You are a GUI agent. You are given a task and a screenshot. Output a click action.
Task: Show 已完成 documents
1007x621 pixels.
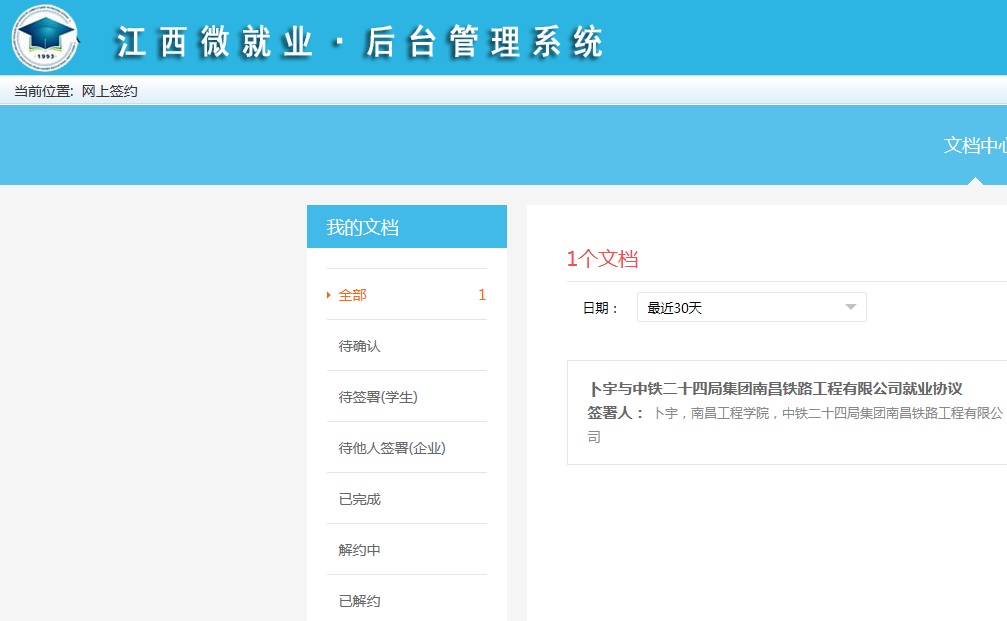pyautogui.click(x=360, y=499)
